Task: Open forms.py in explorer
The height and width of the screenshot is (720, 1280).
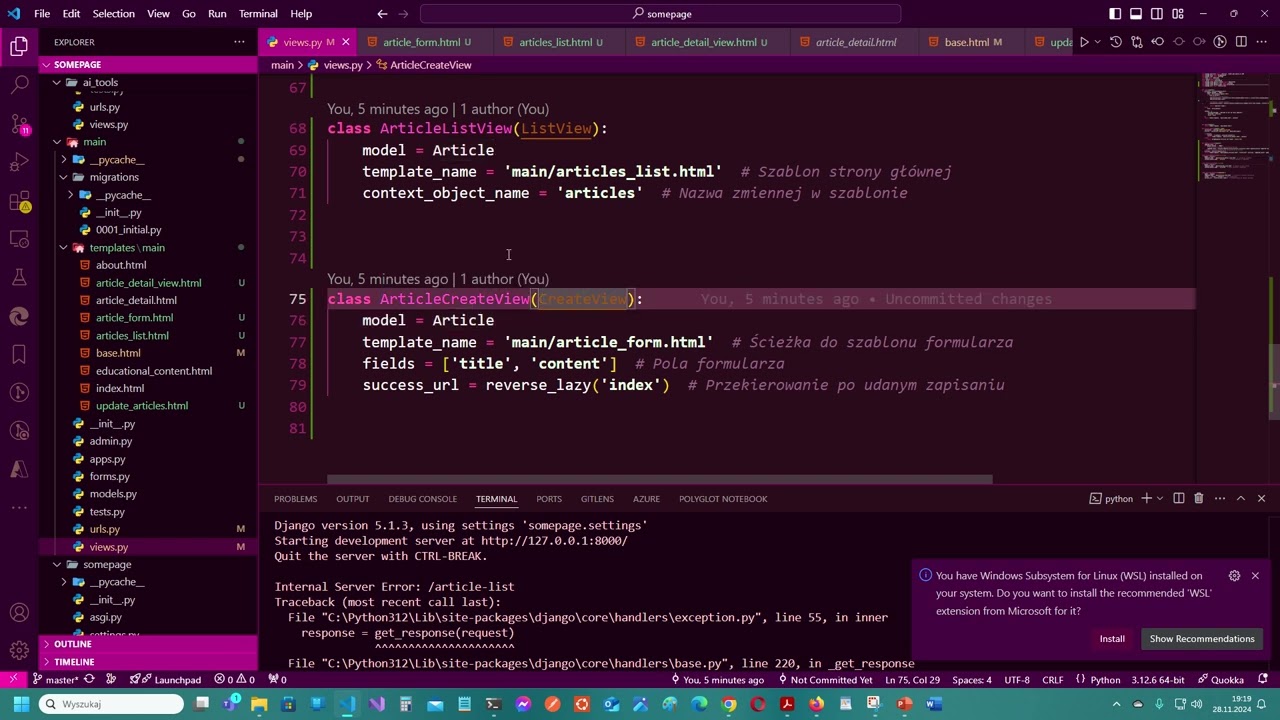Action: tap(109, 477)
